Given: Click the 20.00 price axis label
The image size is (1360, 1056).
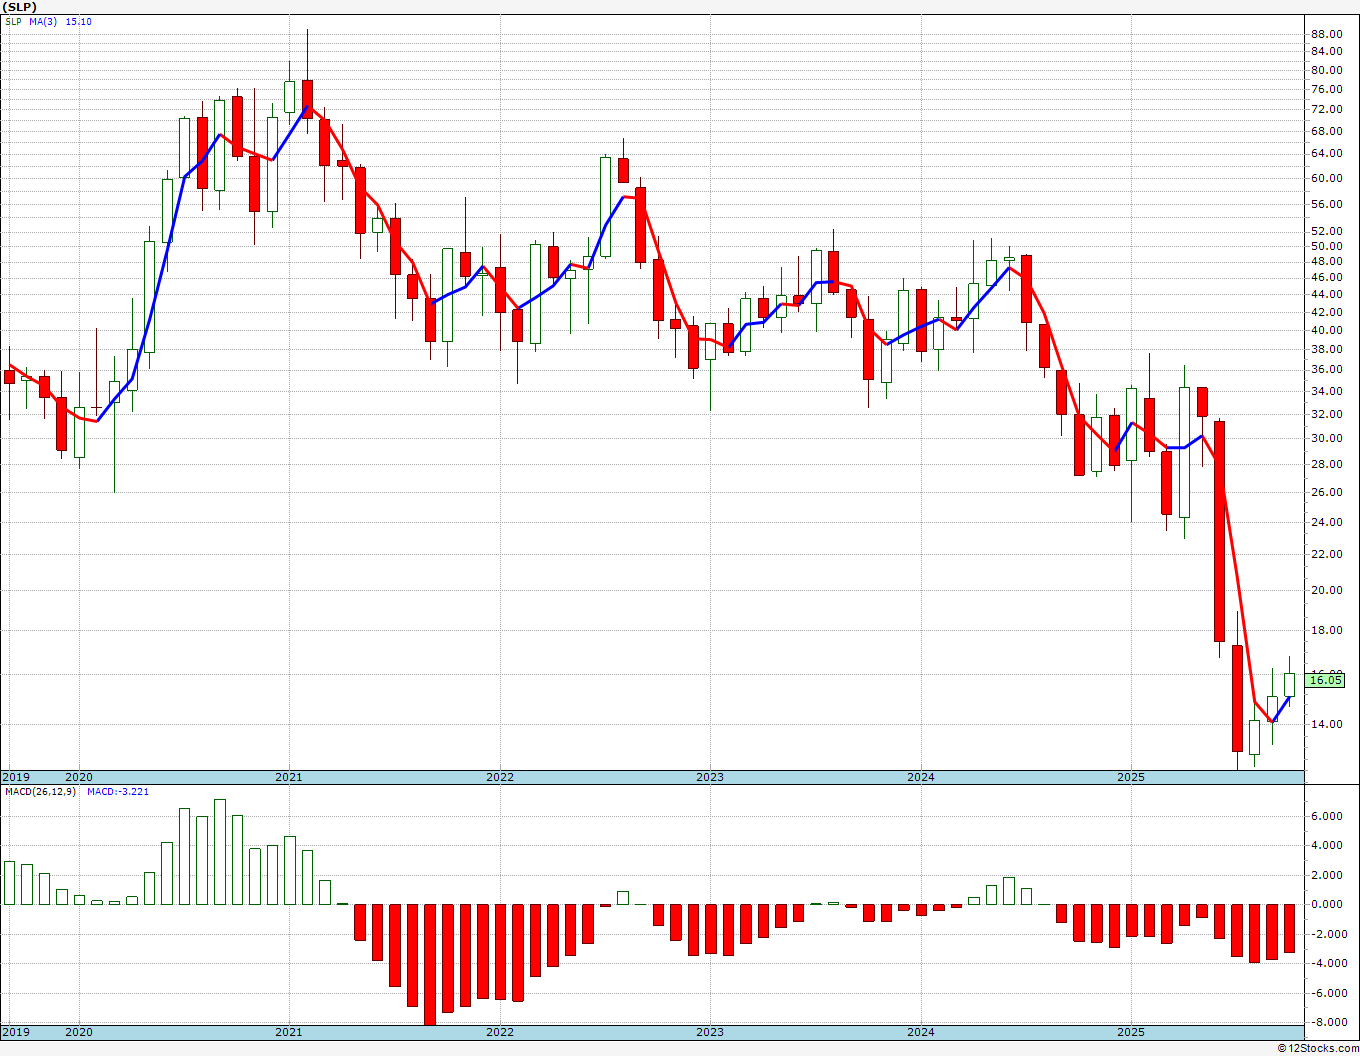Looking at the screenshot, I should pos(1326,590).
